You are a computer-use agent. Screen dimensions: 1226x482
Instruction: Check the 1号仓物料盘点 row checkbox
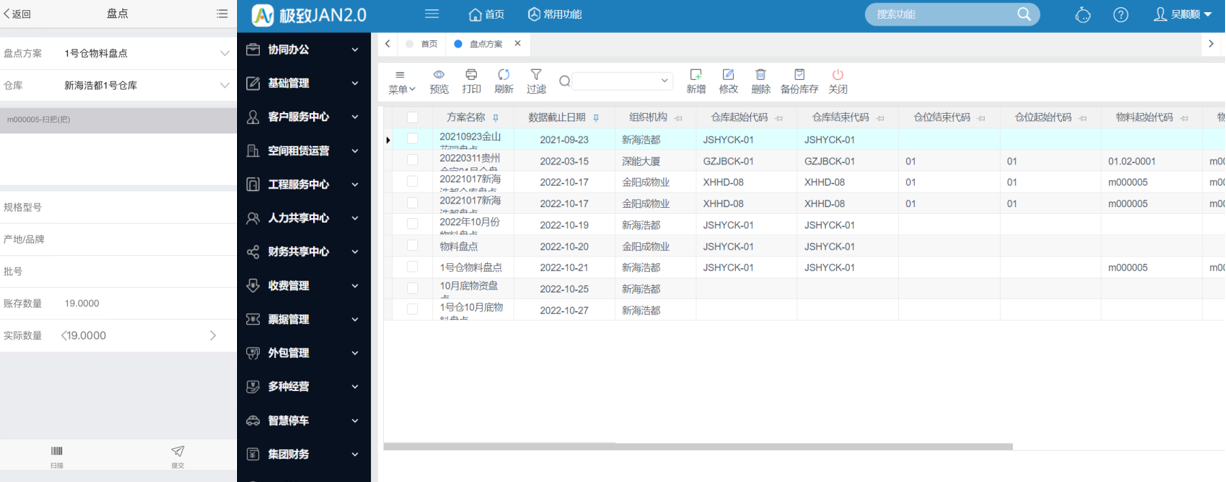(412, 267)
